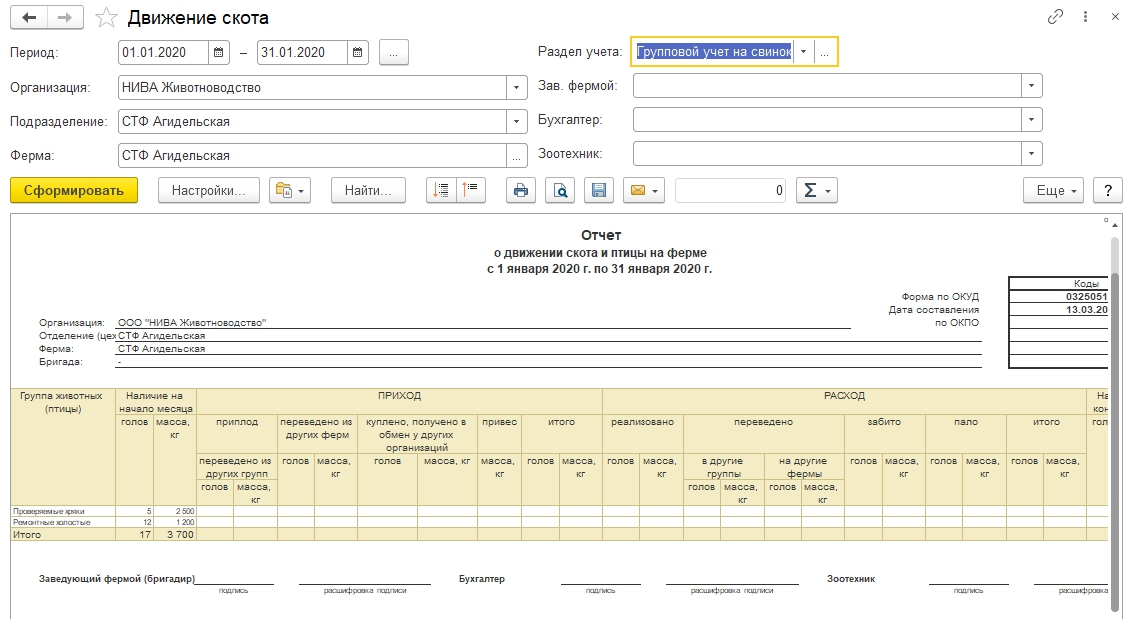Save the report with diskette icon
The height and width of the screenshot is (619, 1139).
click(599, 190)
